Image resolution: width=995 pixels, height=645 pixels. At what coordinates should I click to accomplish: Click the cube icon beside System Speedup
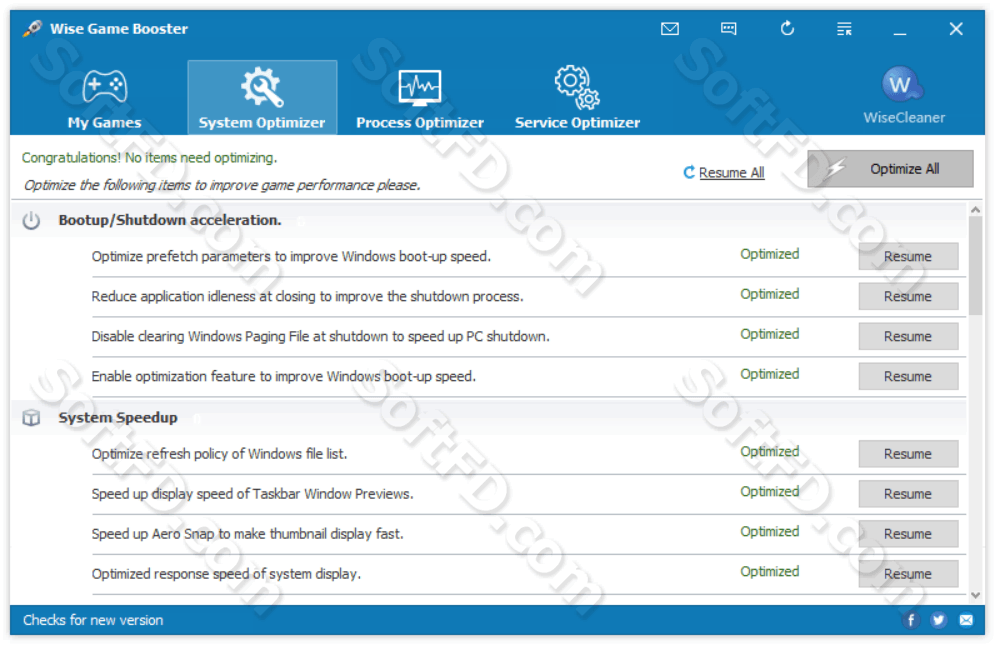31,418
